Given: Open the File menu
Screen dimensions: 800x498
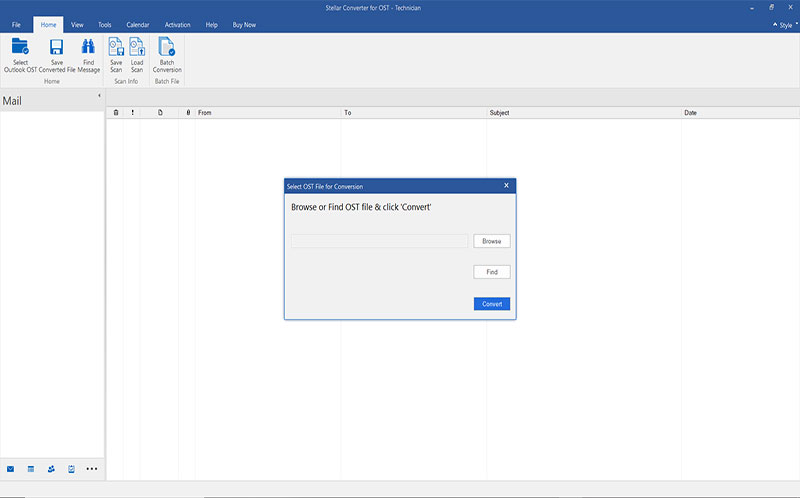Looking at the screenshot, I should 16,24.
